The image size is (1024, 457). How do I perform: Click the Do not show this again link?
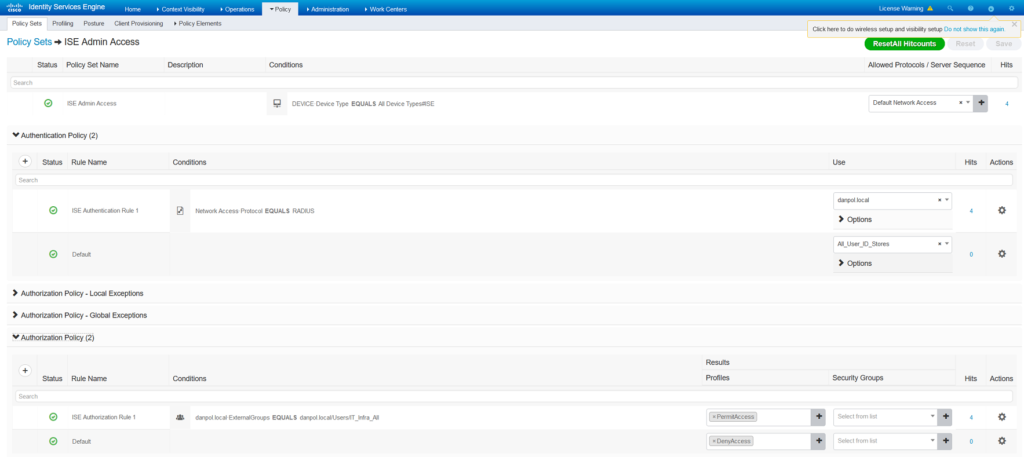[x=974, y=29]
